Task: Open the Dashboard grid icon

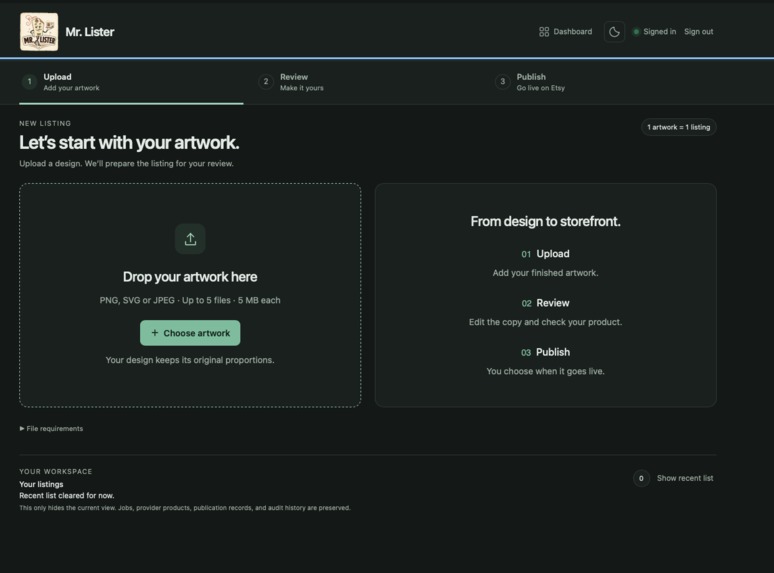Action: 544,32
